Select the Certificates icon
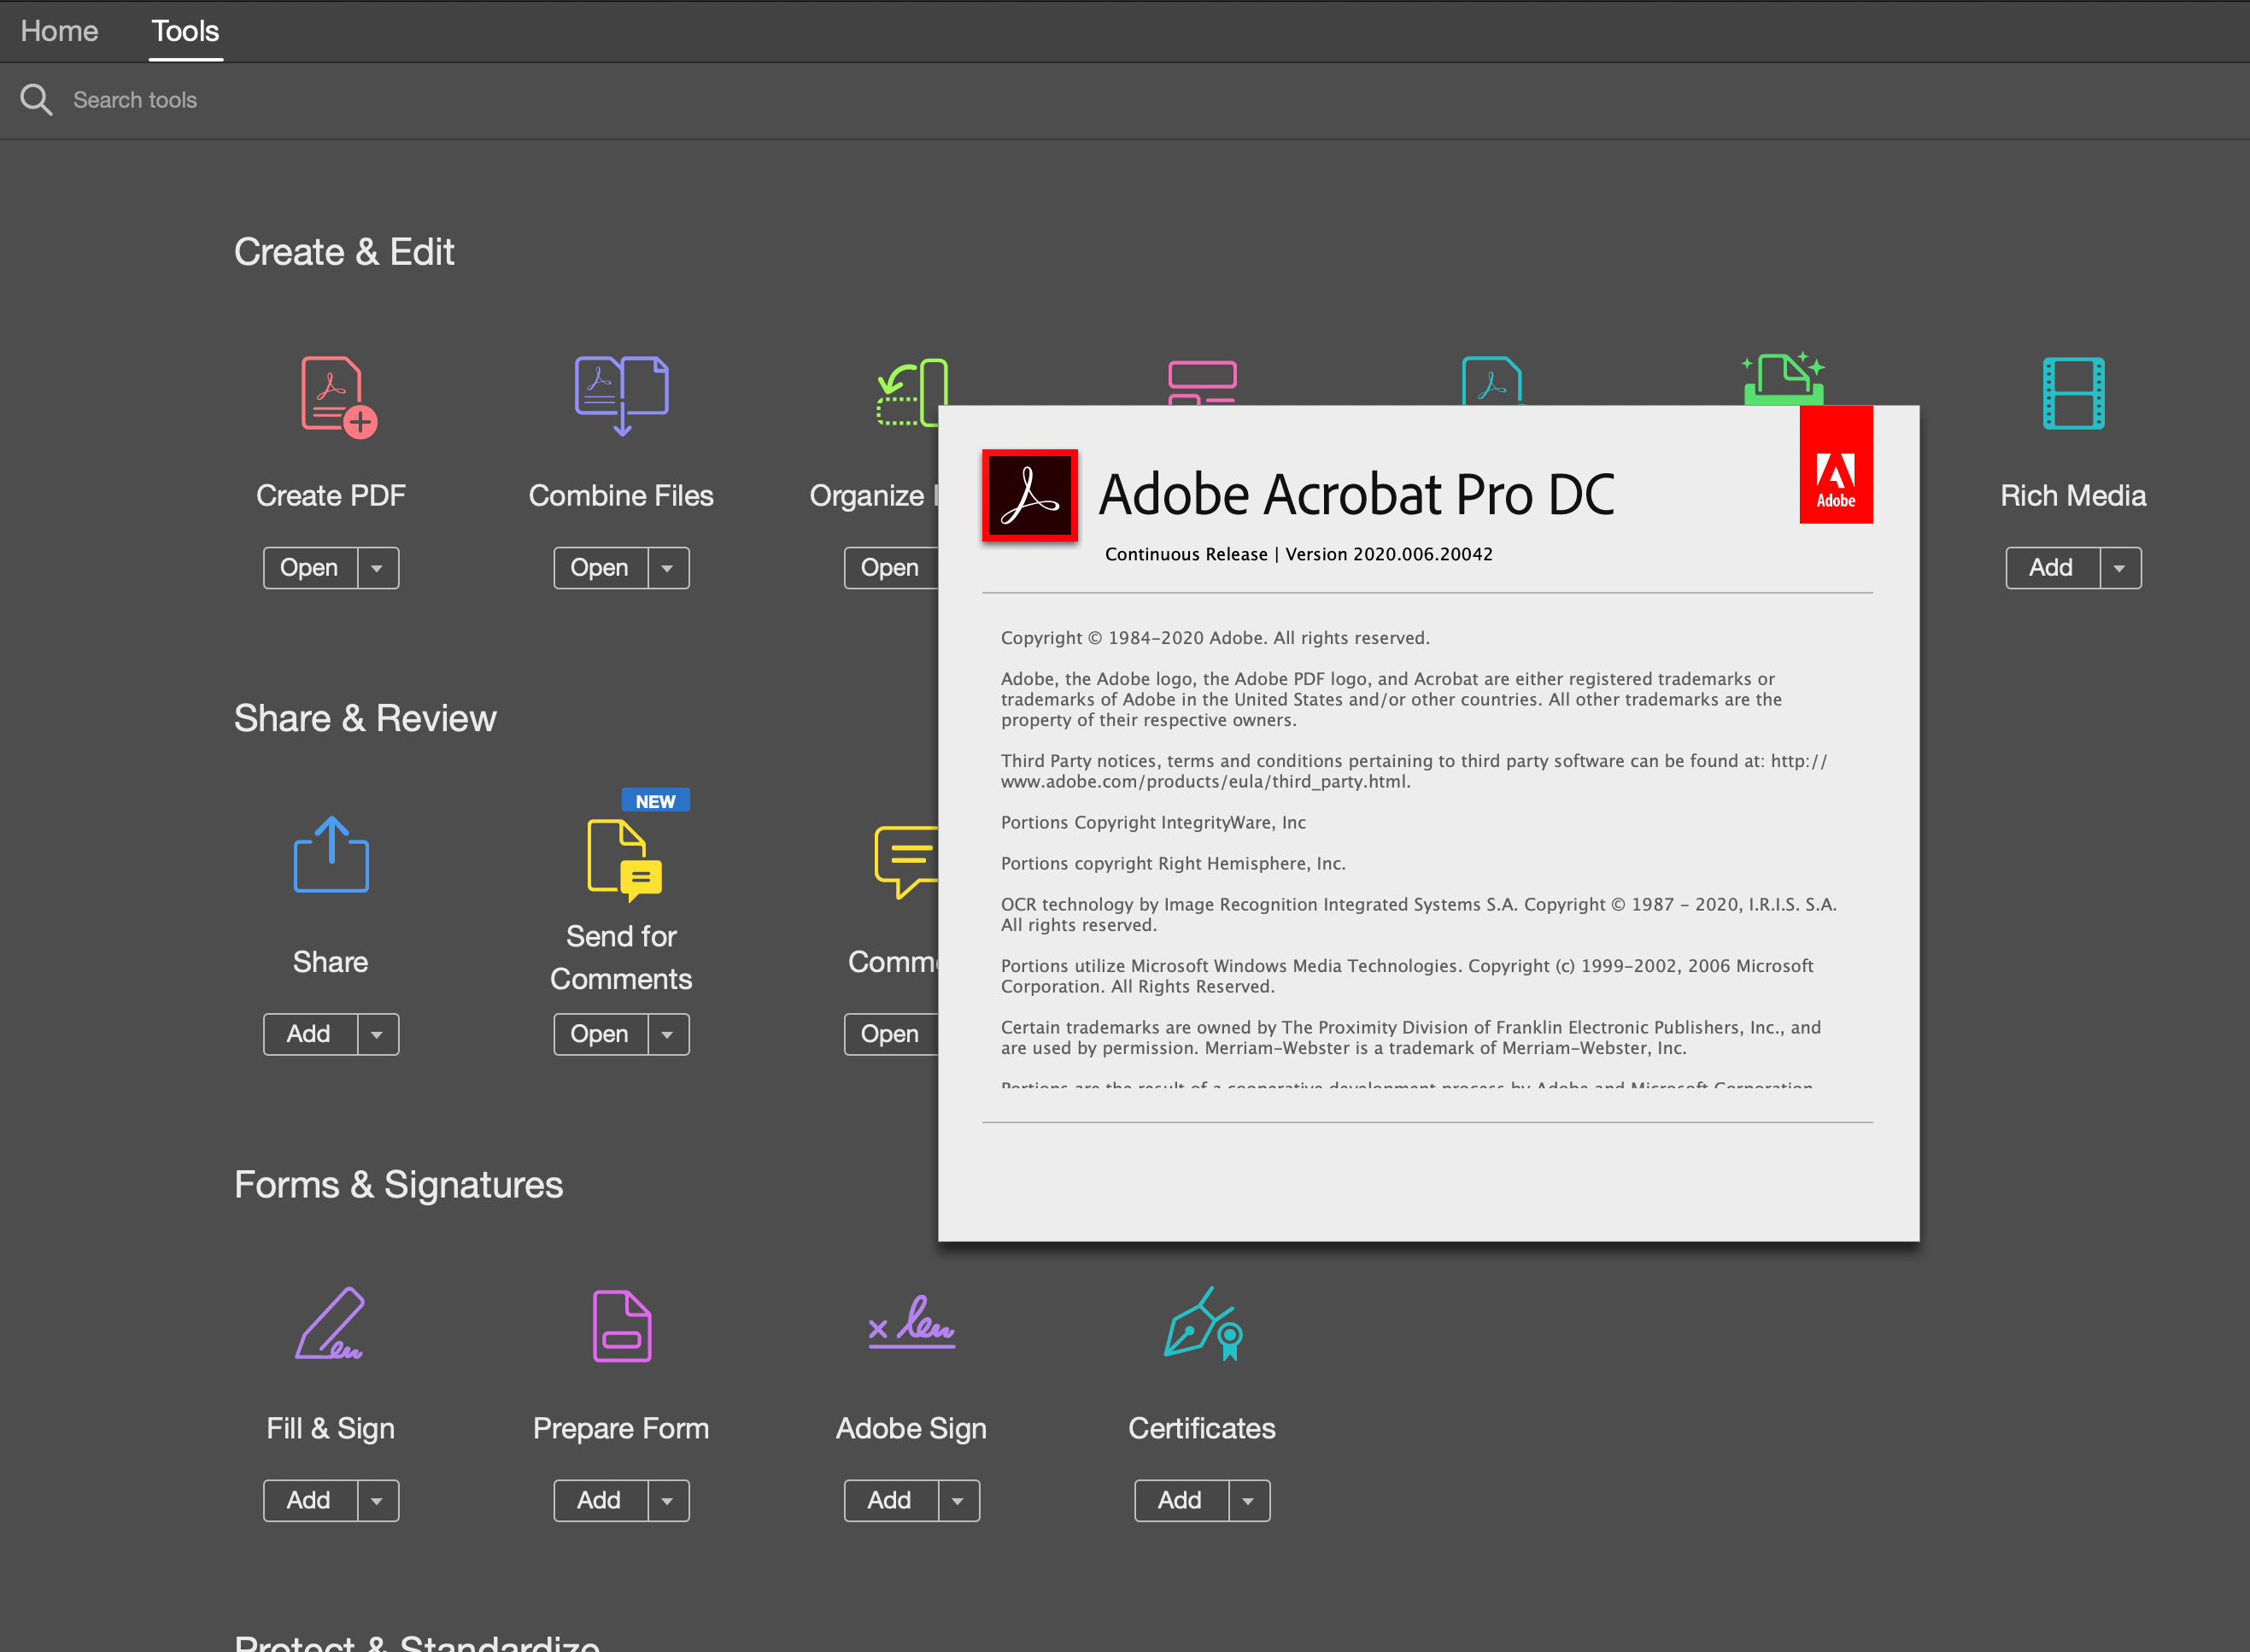The height and width of the screenshot is (1652, 2250). (1202, 1324)
